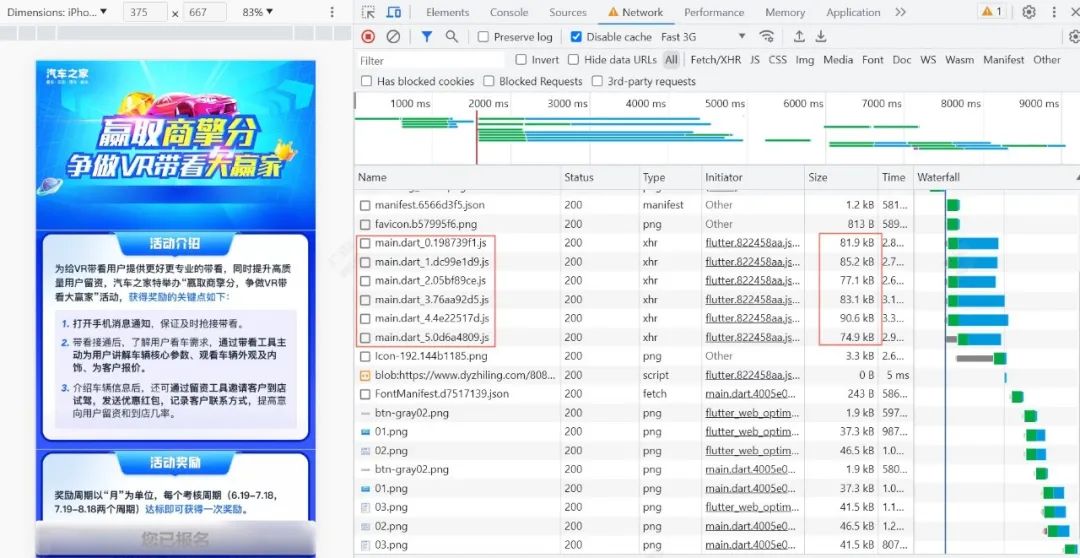Select the 01.png from flutter_web_optim row icon
The image size is (1080, 558).
(366, 432)
